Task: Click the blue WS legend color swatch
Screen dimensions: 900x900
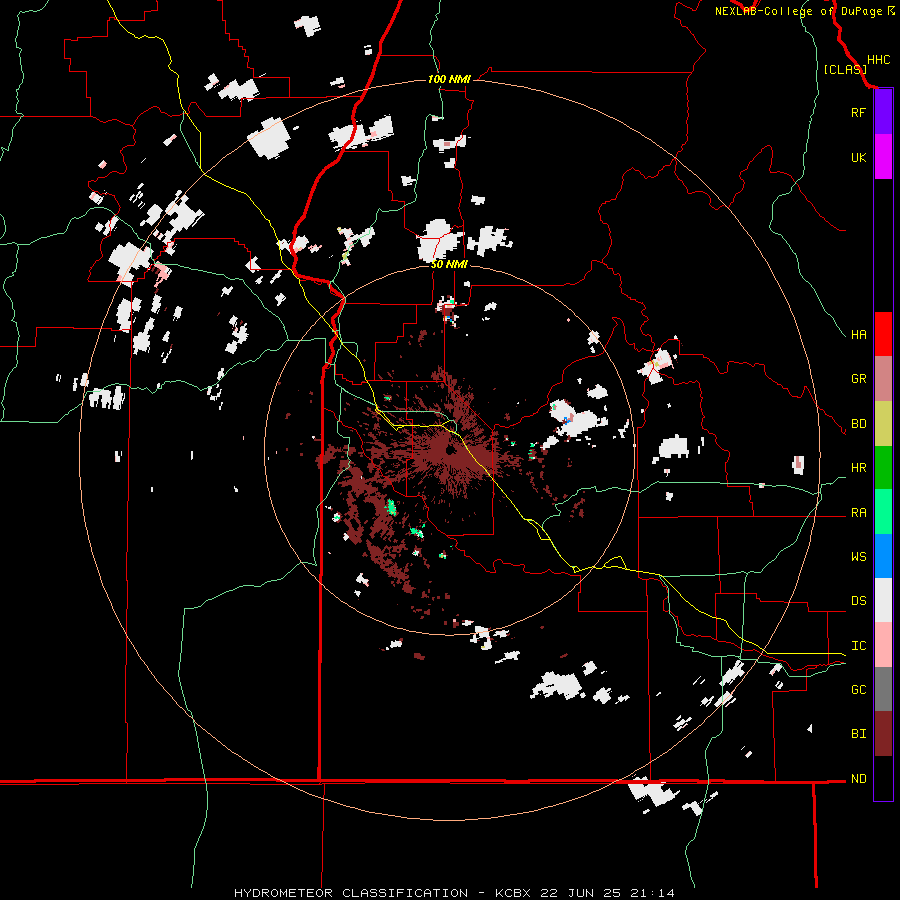Action: (x=883, y=556)
